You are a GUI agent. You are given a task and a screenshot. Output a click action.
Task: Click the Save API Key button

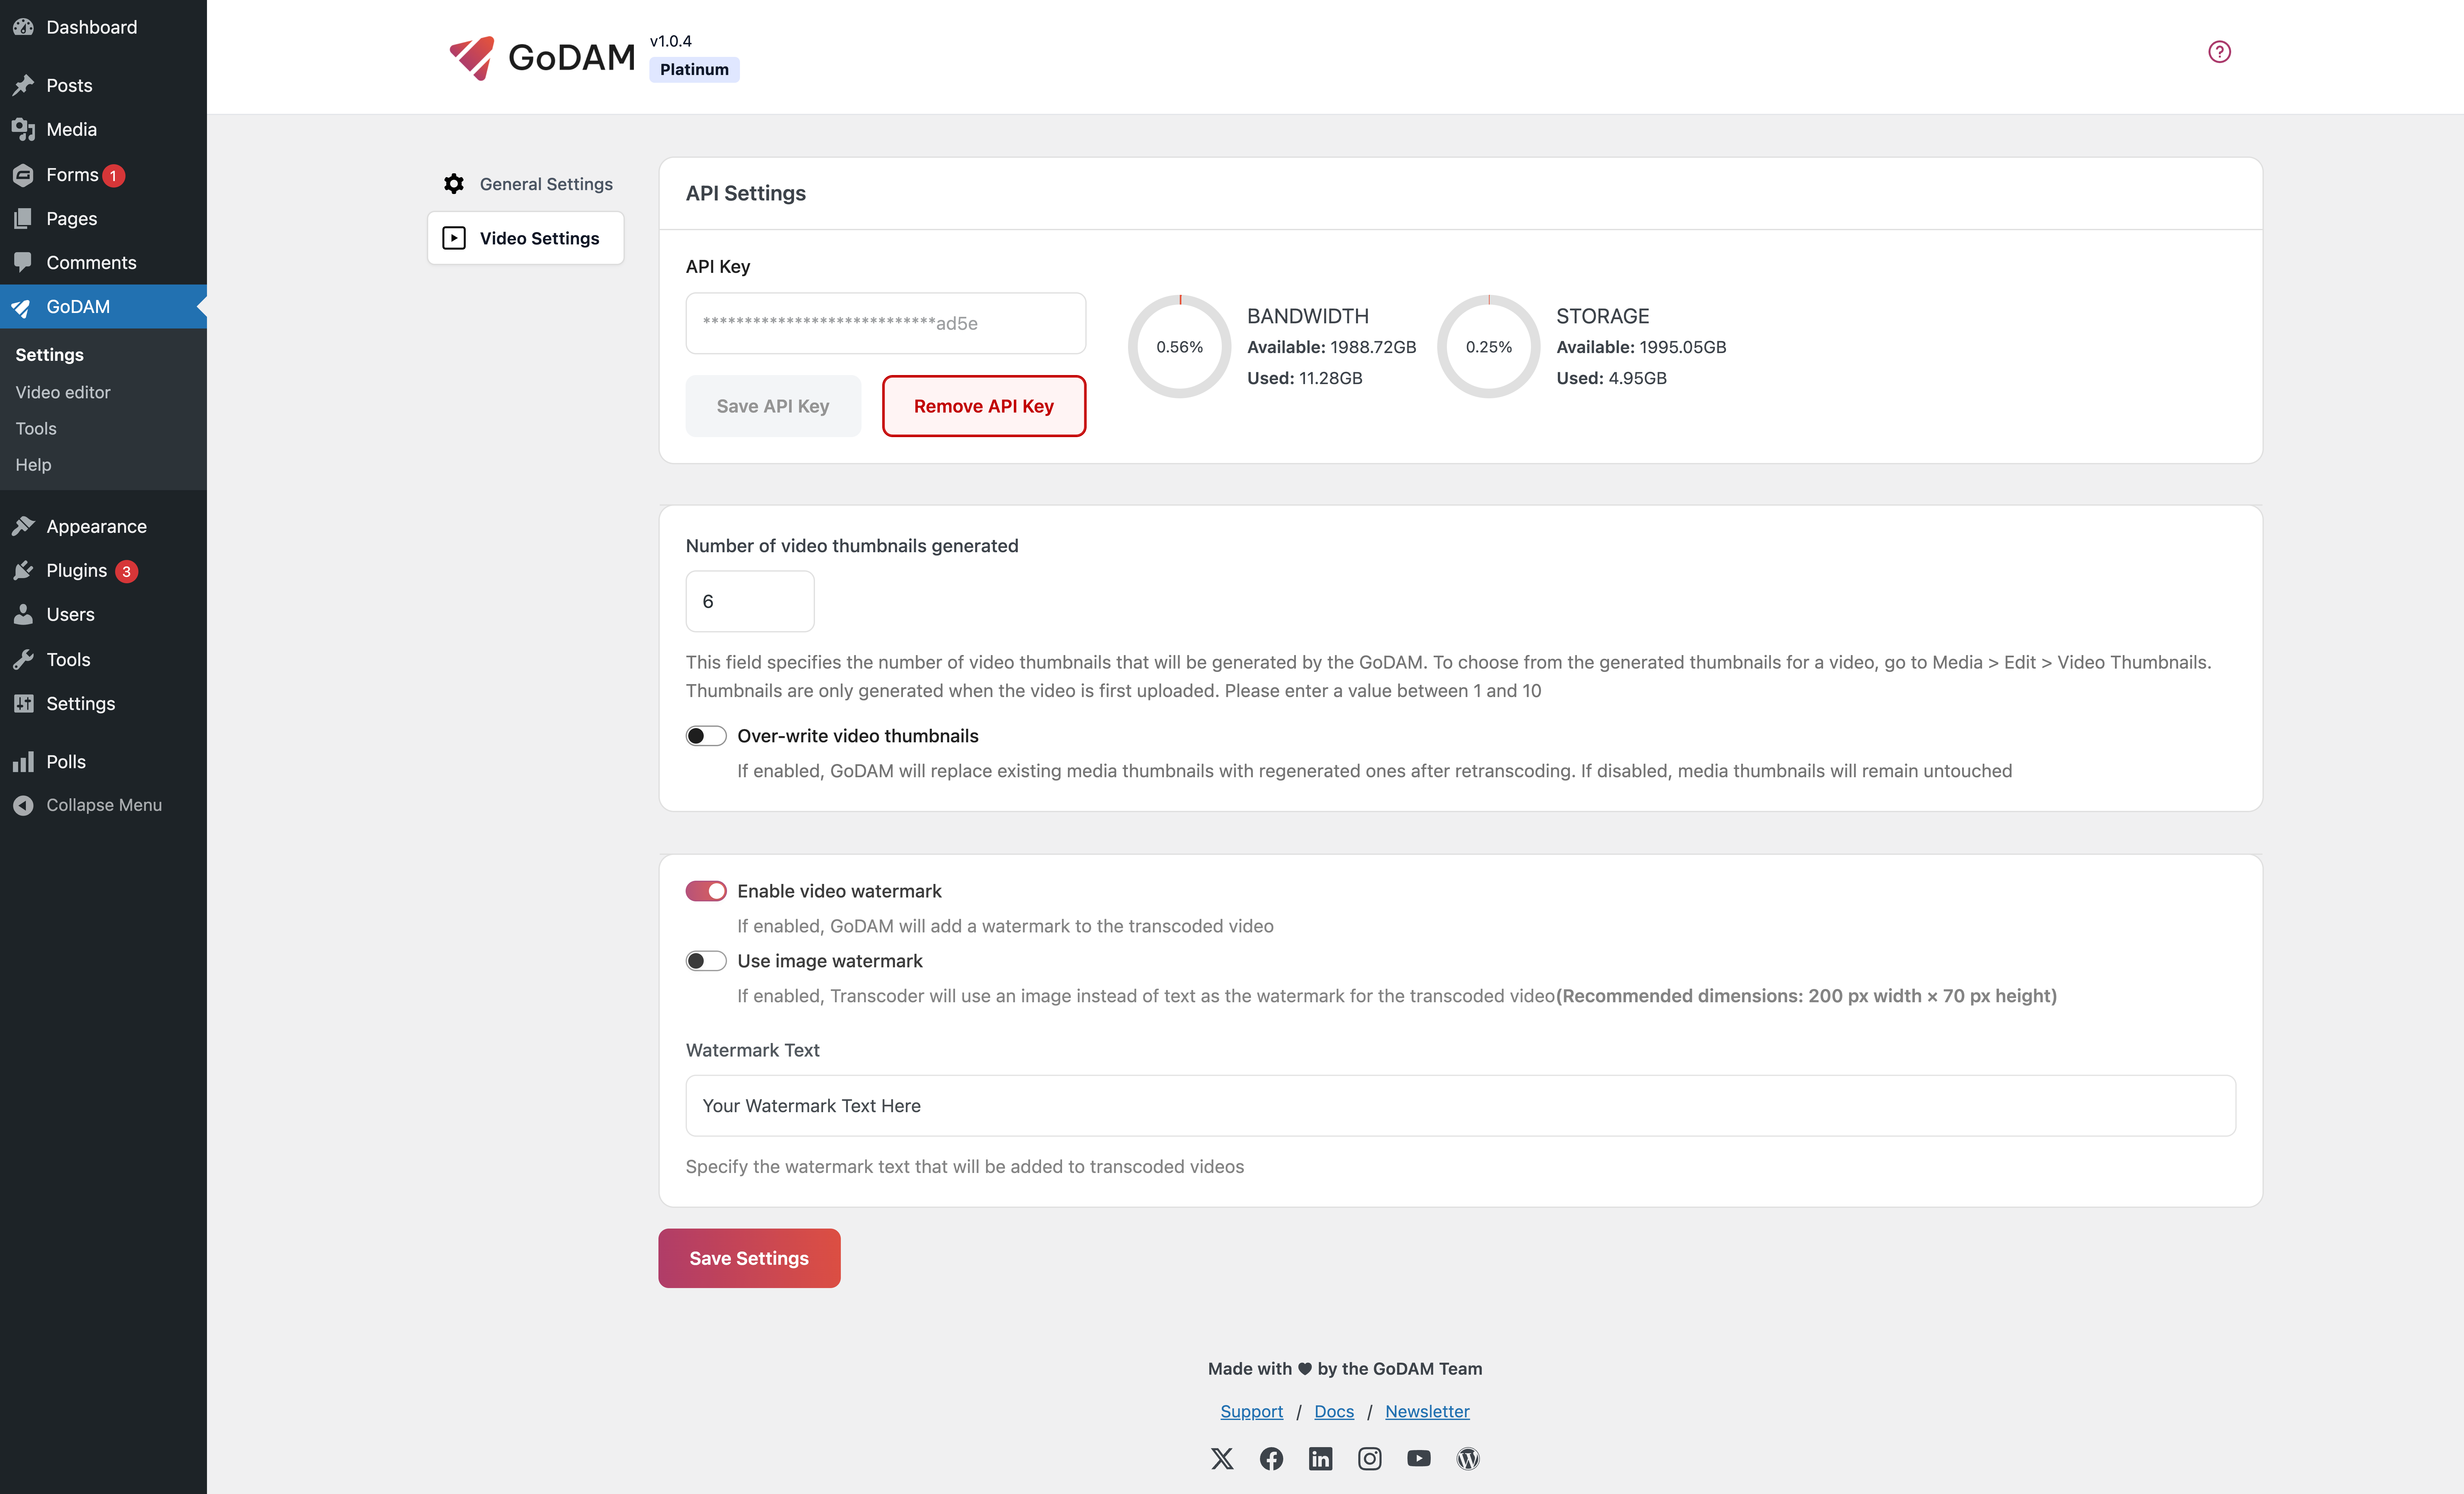point(773,406)
